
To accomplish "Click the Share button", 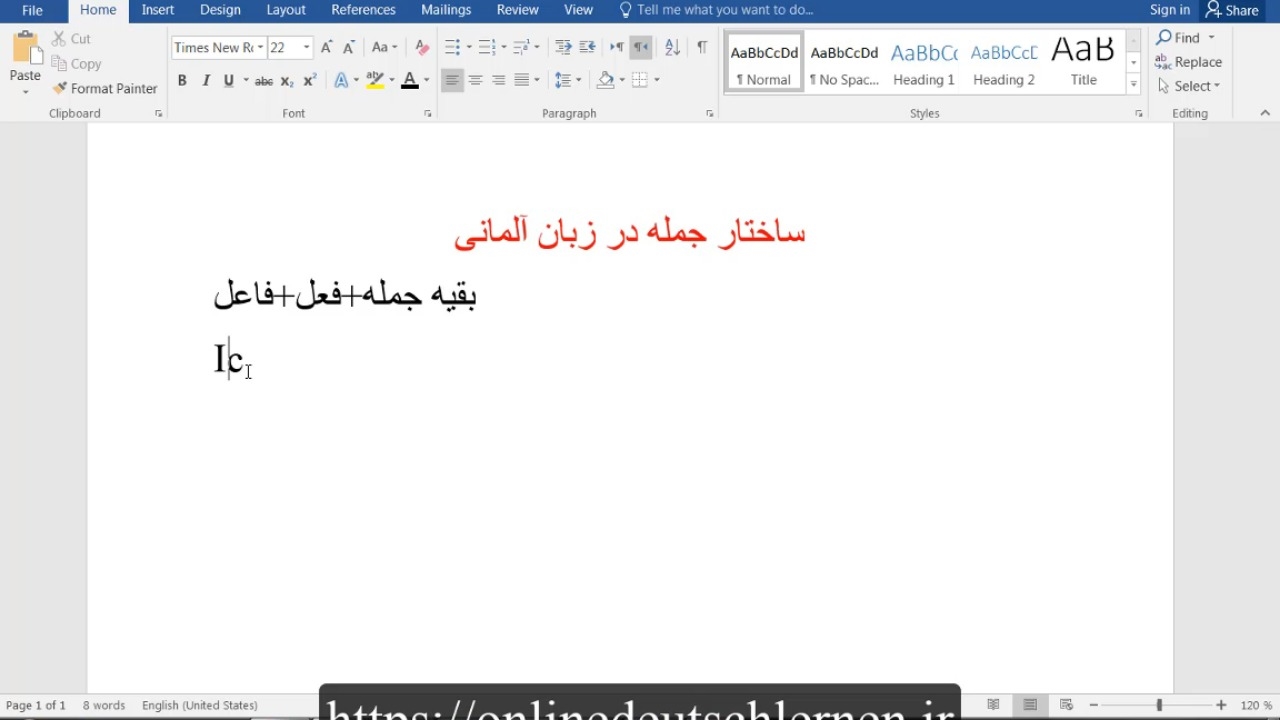I will click(x=1232, y=10).
